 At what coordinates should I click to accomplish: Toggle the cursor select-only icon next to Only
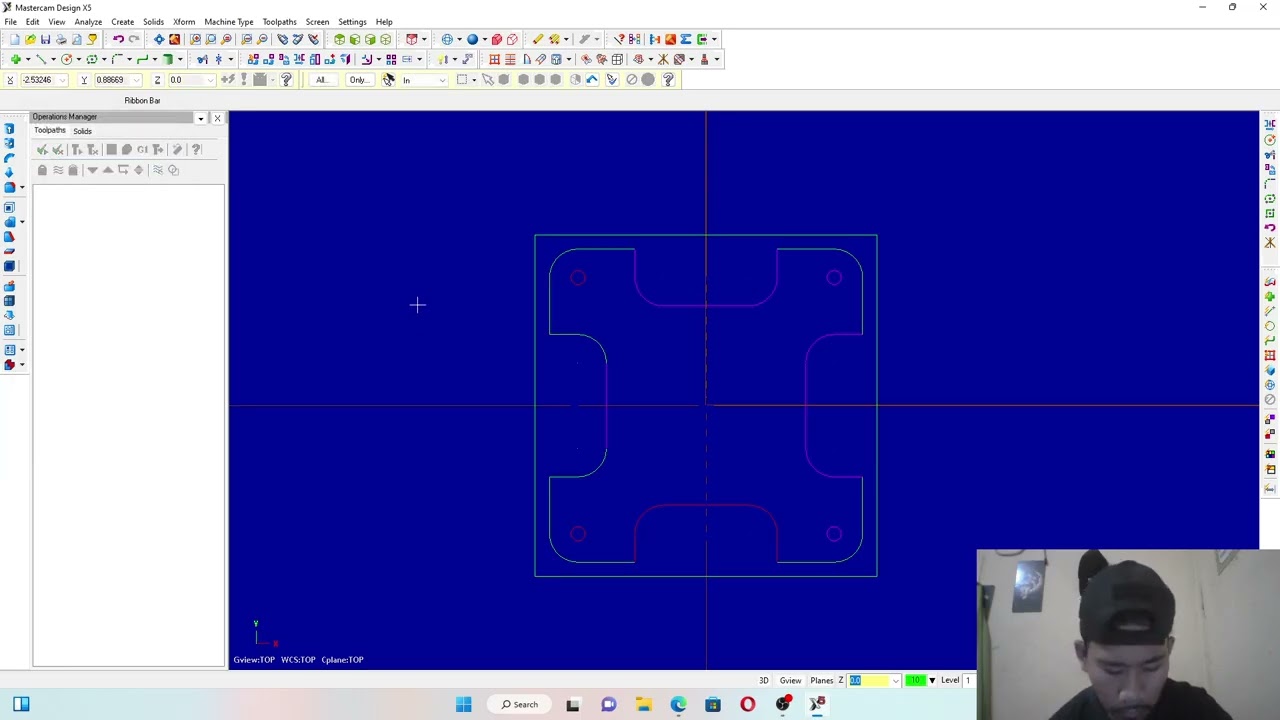[388, 79]
